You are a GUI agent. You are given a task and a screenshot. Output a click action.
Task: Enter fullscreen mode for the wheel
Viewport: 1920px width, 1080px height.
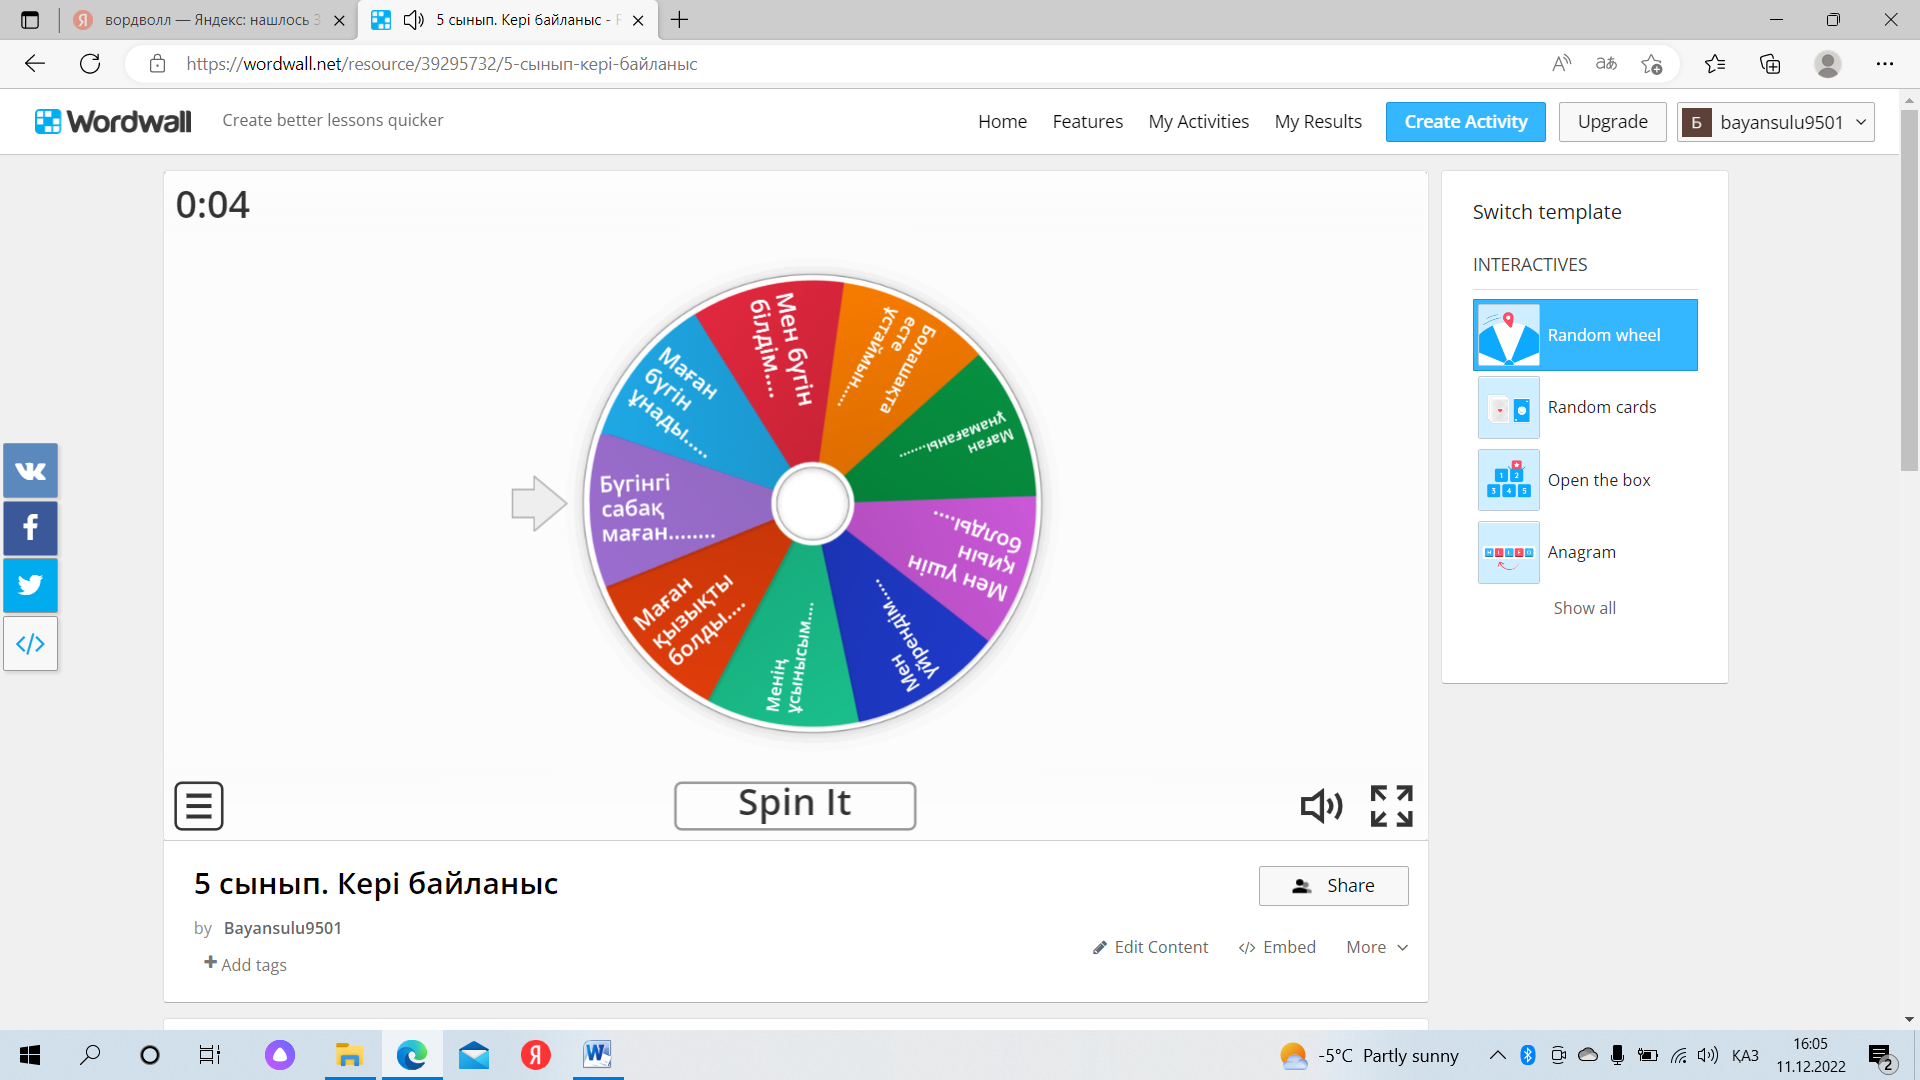tap(1391, 805)
